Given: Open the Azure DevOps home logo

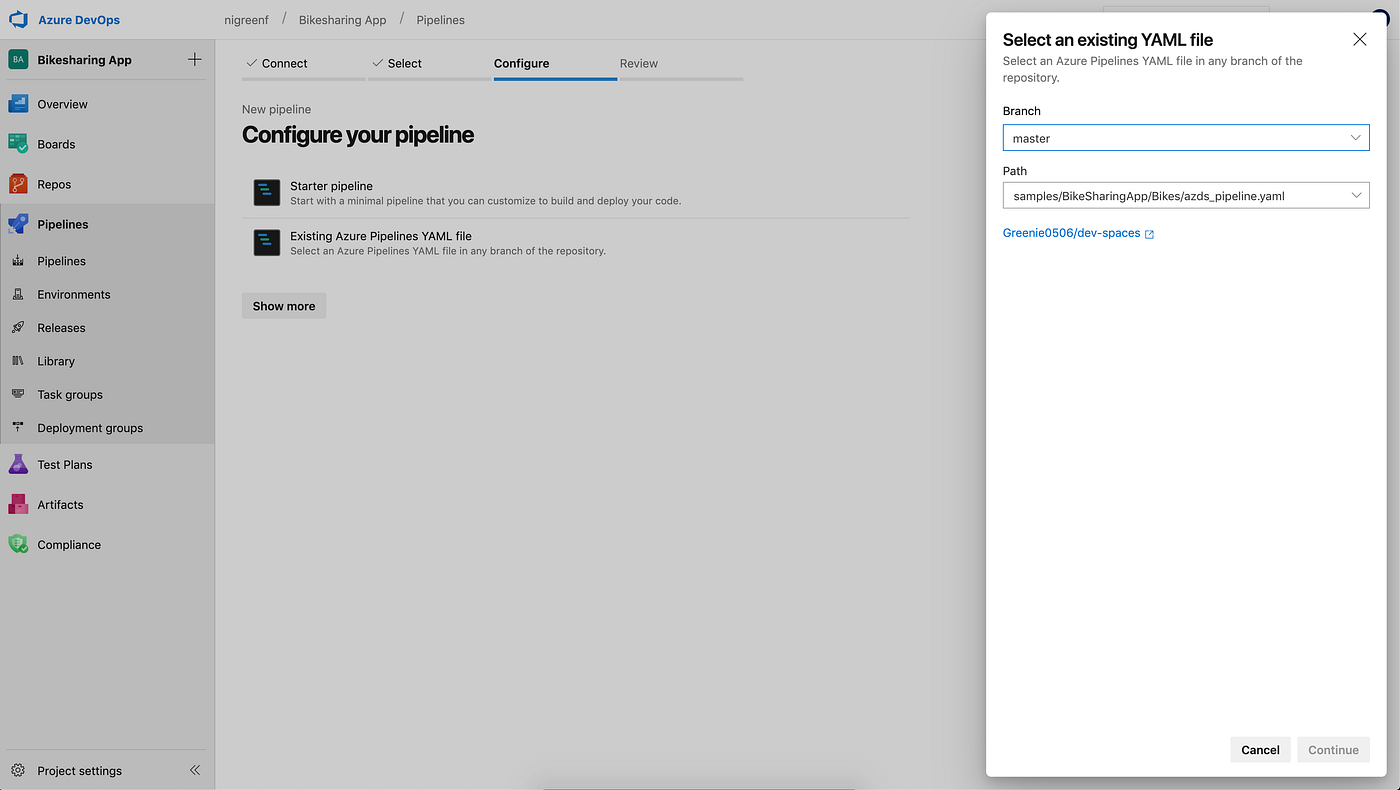Looking at the screenshot, I should pos(17,19).
